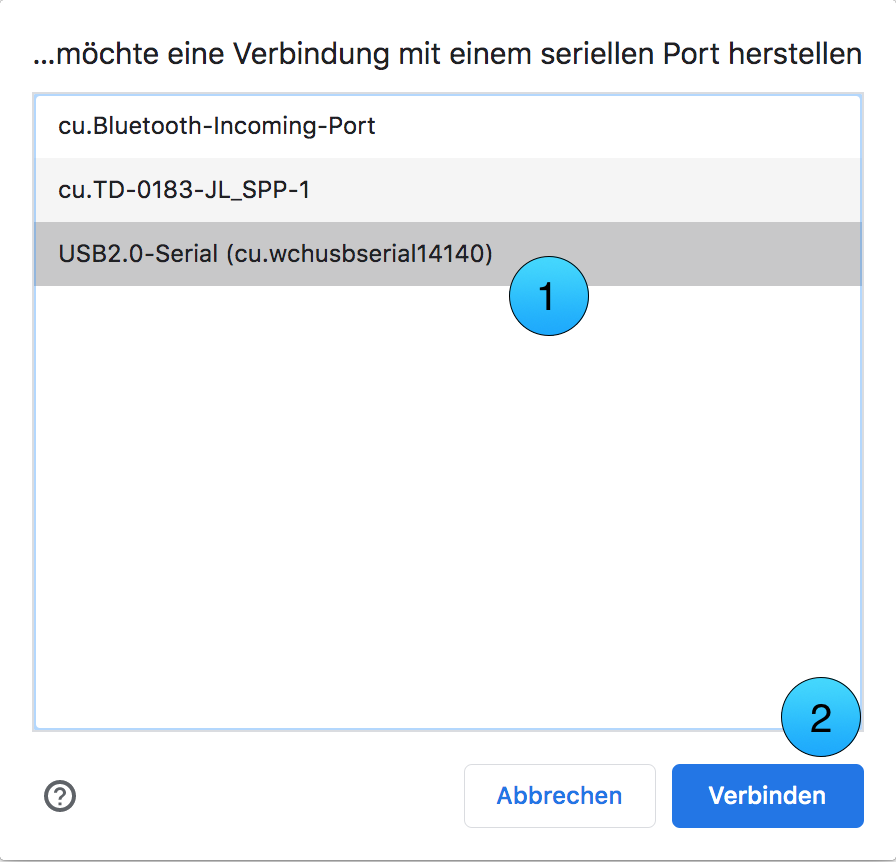Click the number 2 marker above Verbinden
Screen dimensions: 896x862
coord(821,717)
